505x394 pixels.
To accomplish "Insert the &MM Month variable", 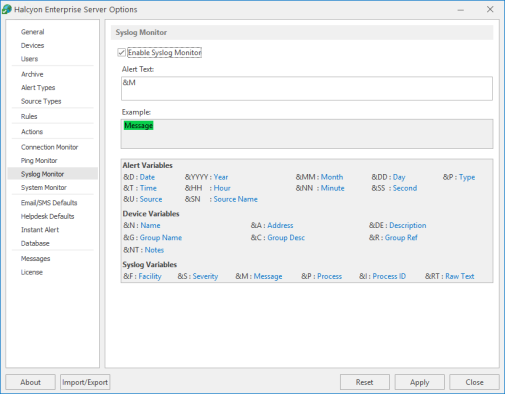I will coord(332,177).
